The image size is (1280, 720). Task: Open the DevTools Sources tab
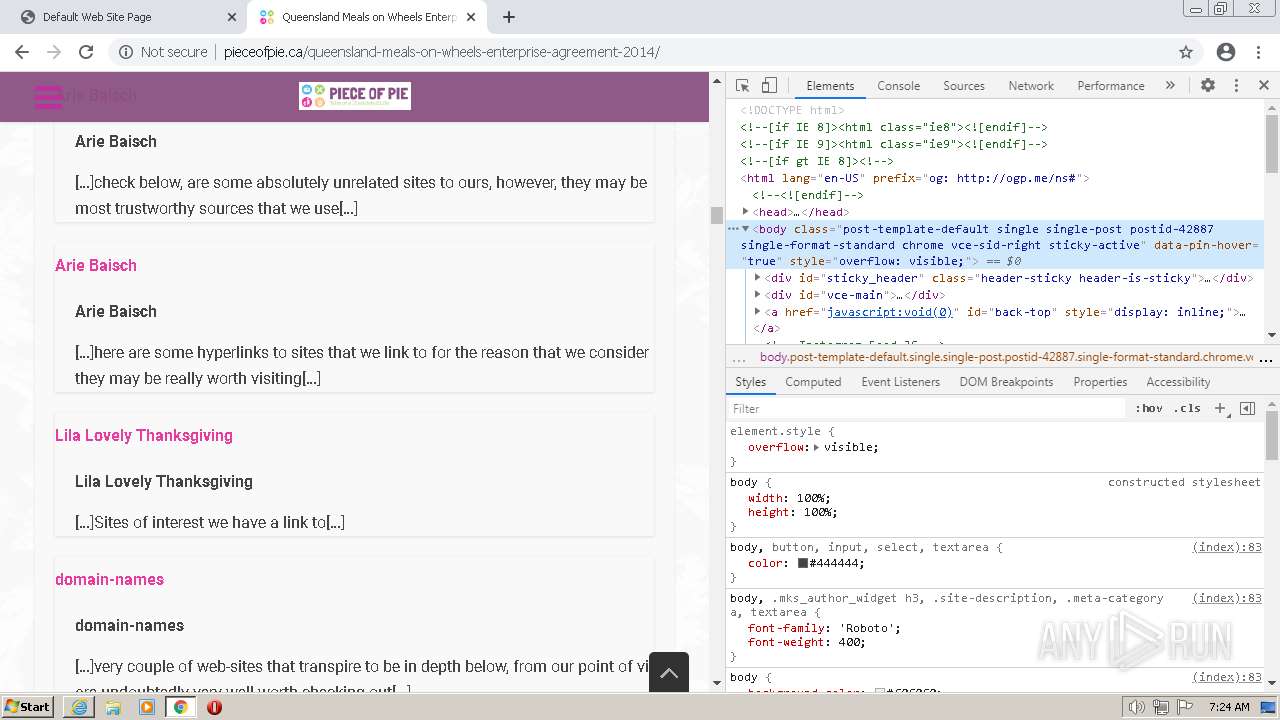[964, 86]
